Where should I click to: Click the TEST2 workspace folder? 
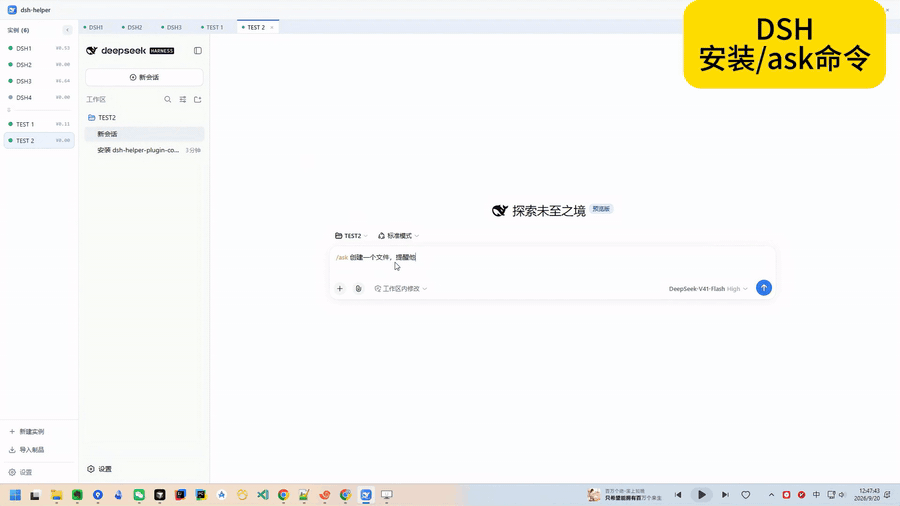144,118
